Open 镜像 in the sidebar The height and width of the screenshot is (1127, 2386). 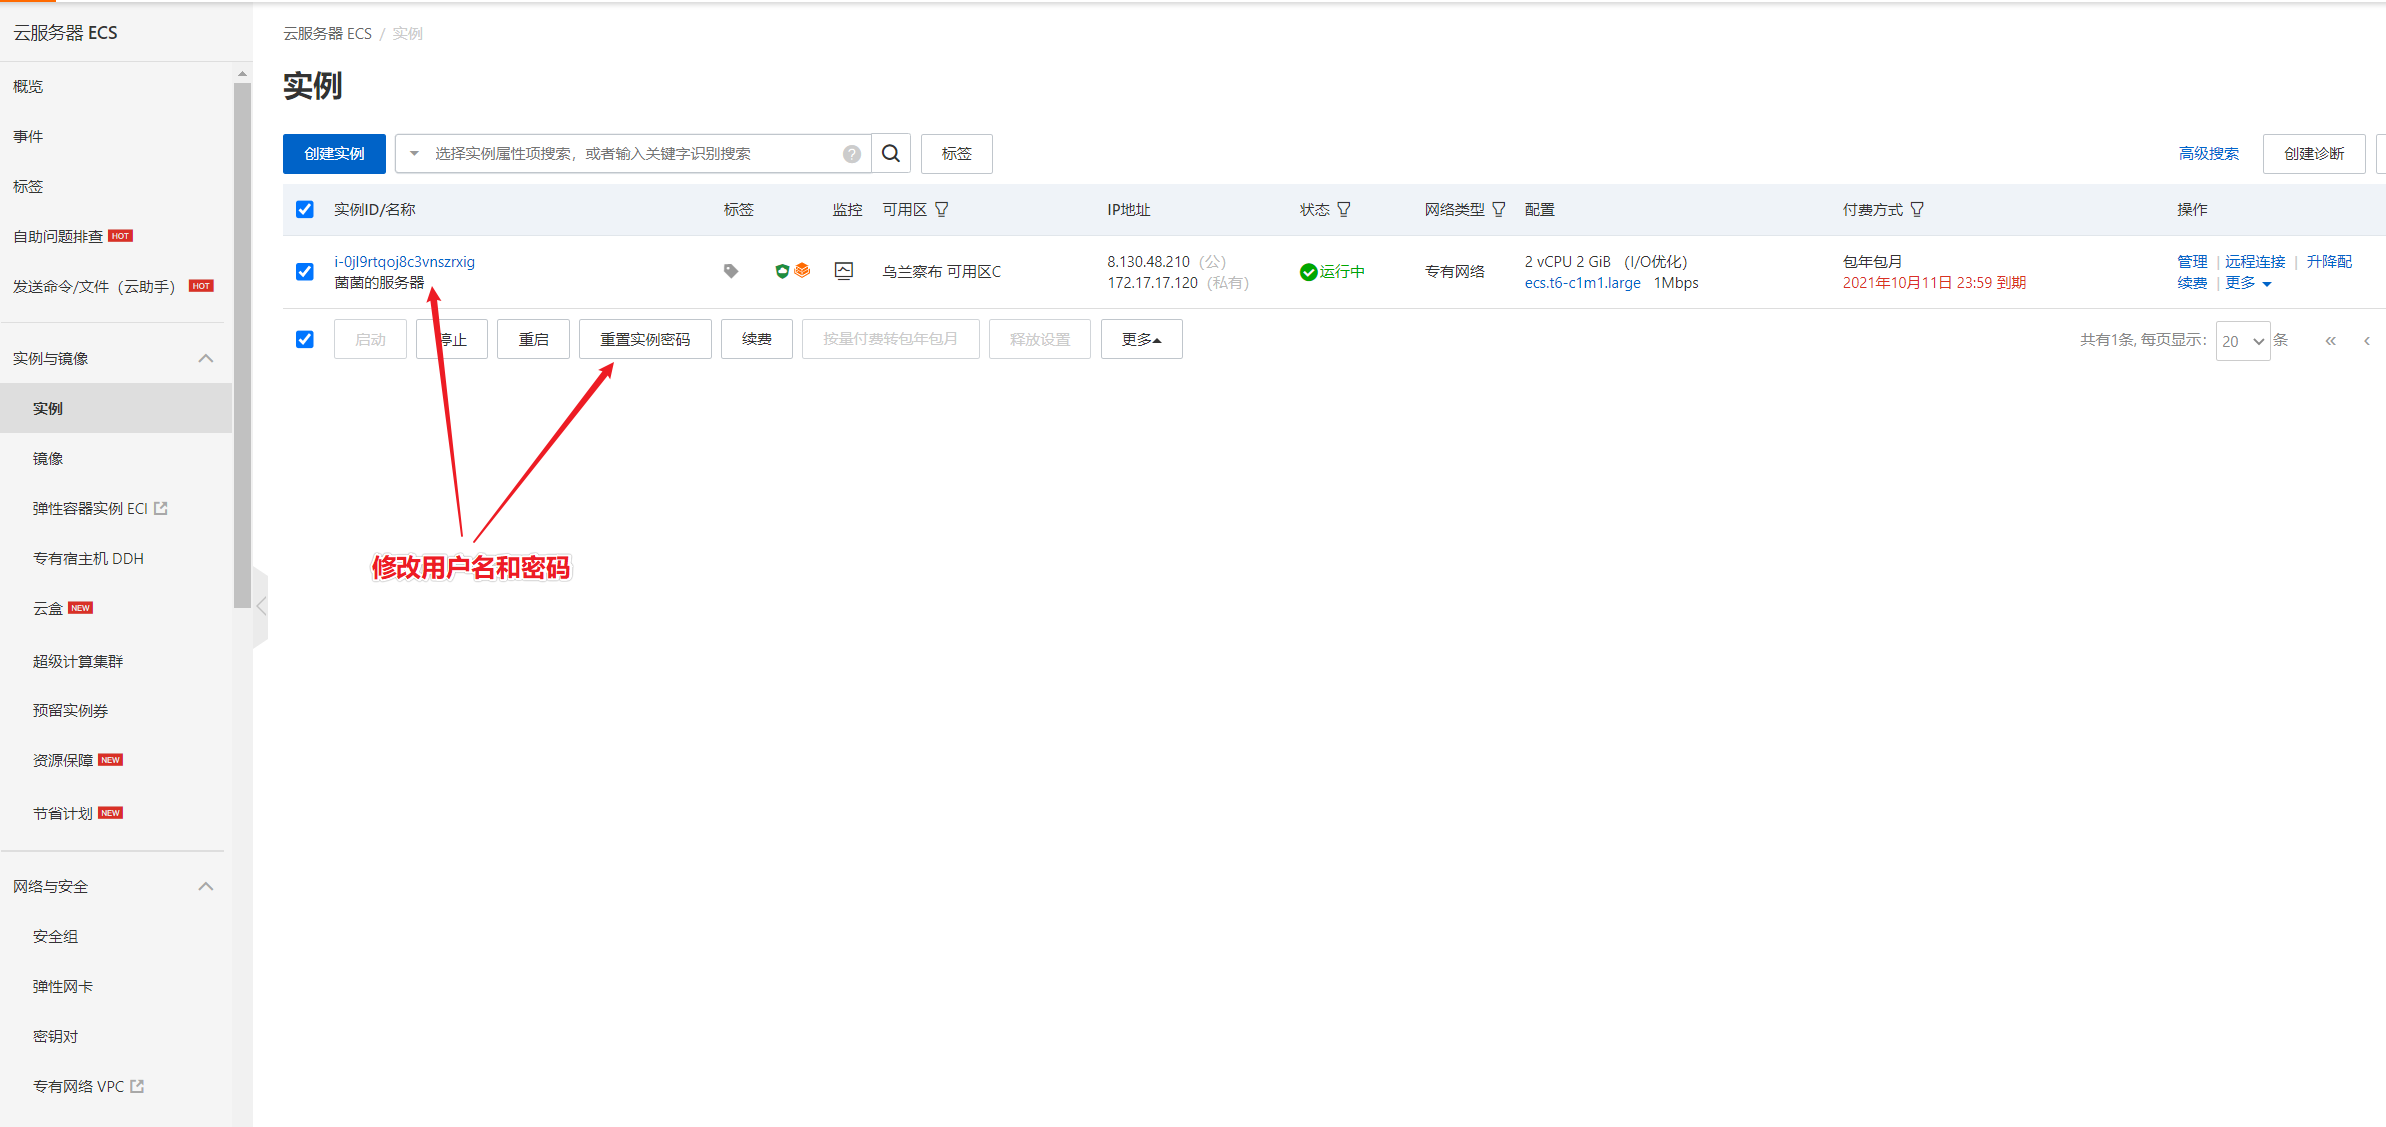point(48,458)
